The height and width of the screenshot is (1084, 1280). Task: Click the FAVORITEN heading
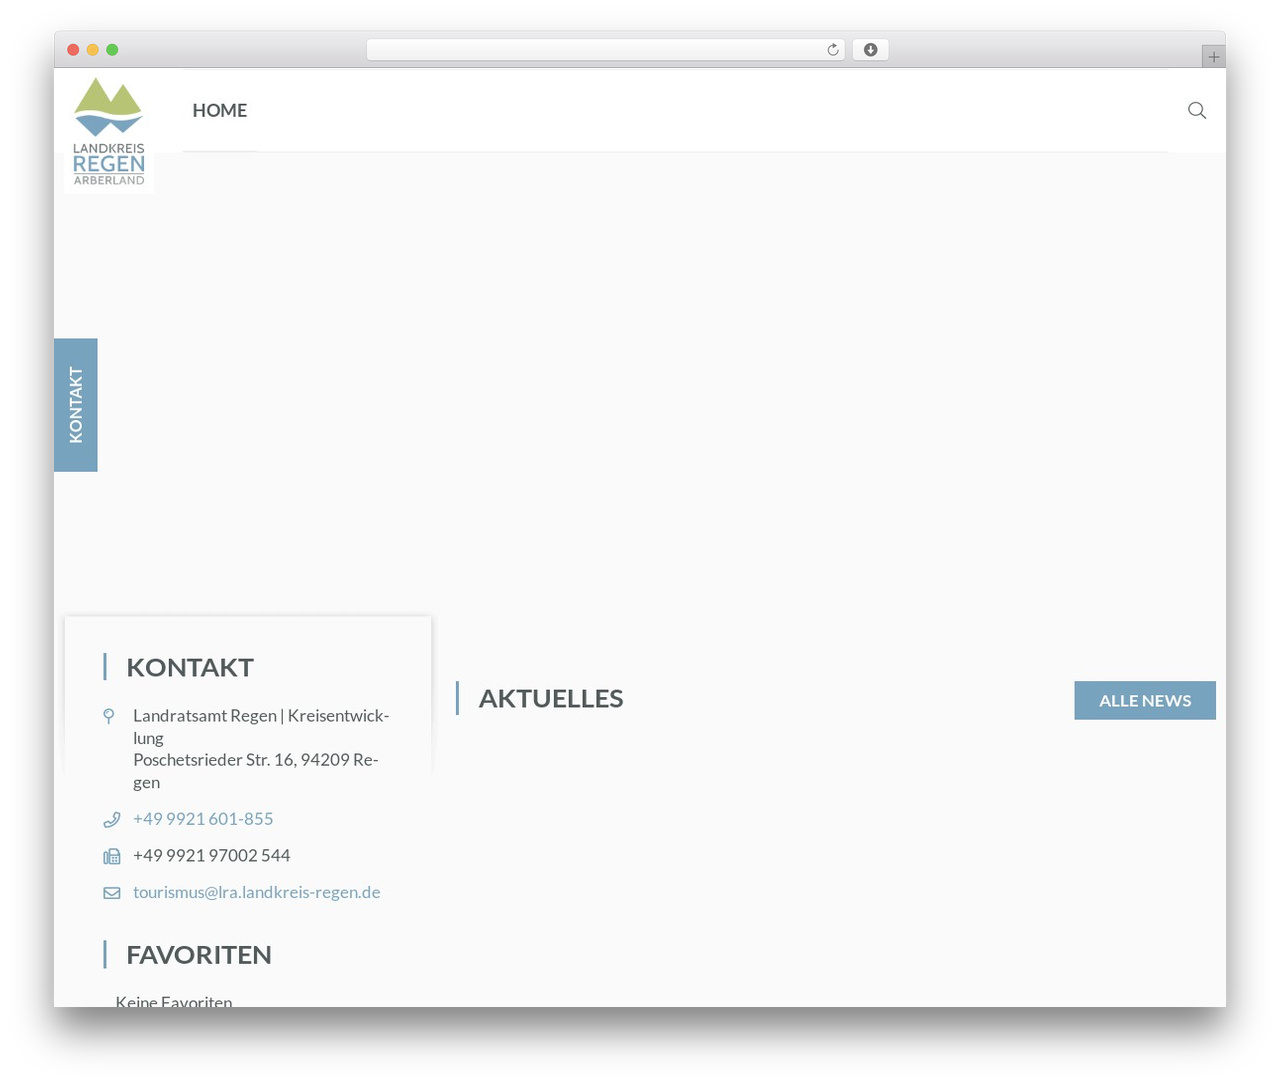coord(199,955)
